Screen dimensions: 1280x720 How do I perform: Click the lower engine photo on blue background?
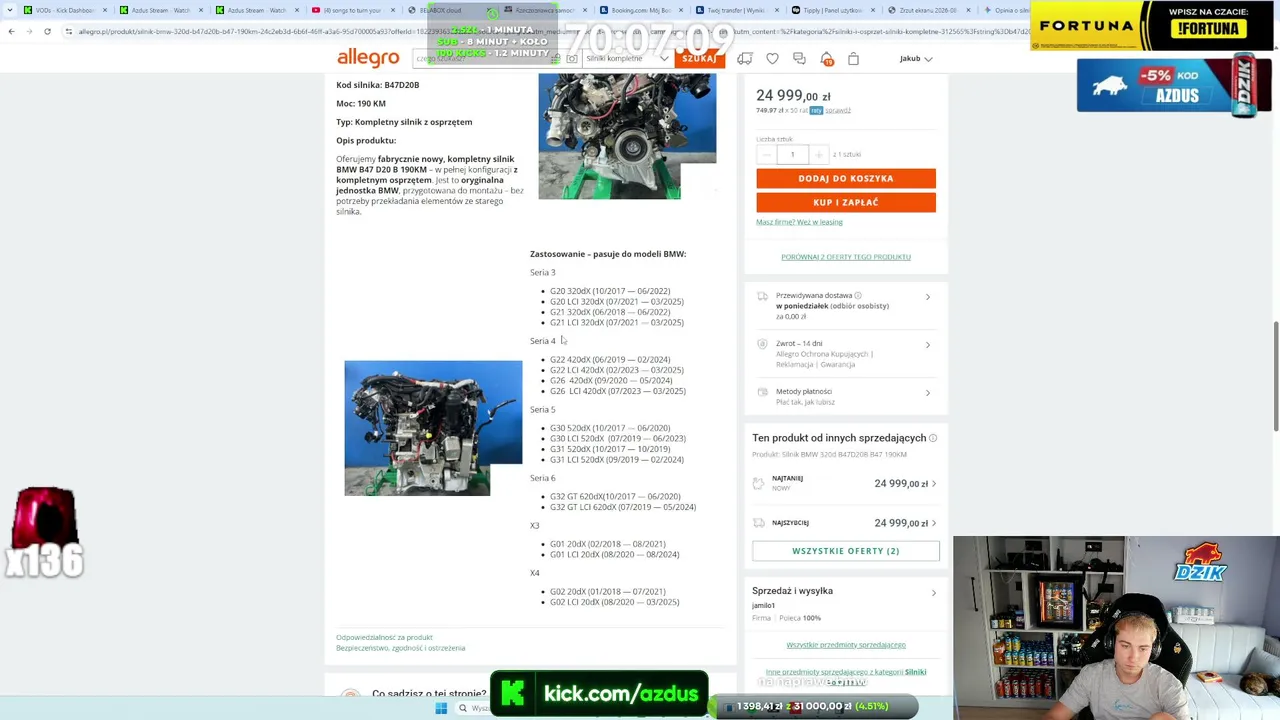(433, 428)
